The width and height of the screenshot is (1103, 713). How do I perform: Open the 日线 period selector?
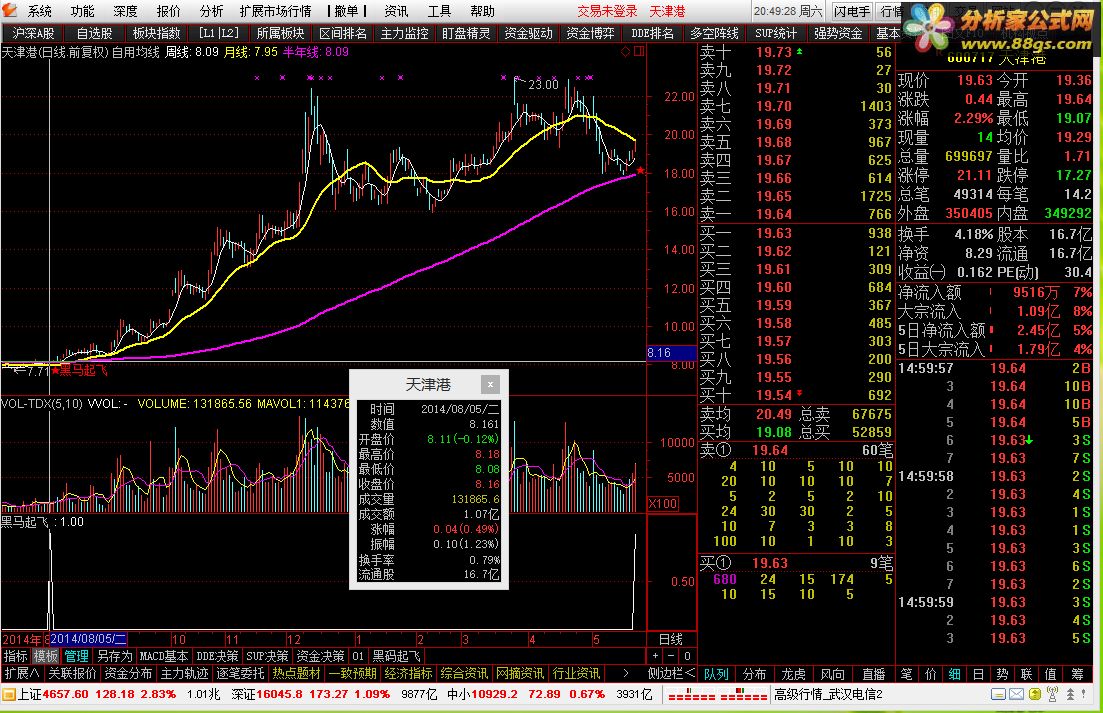pos(670,639)
